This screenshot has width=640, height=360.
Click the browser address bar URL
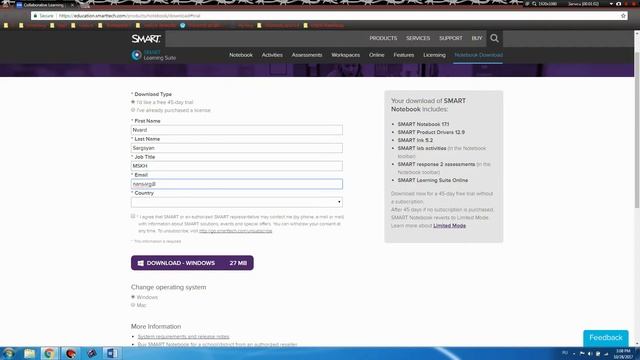pyautogui.click(x=129, y=16)
